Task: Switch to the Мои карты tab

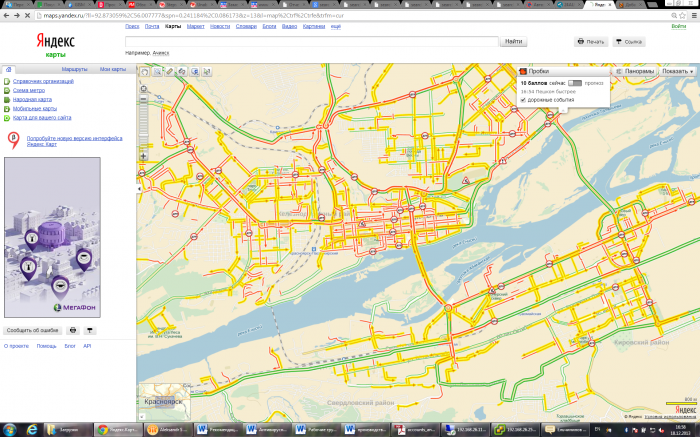Action: (x=112, y=69)
